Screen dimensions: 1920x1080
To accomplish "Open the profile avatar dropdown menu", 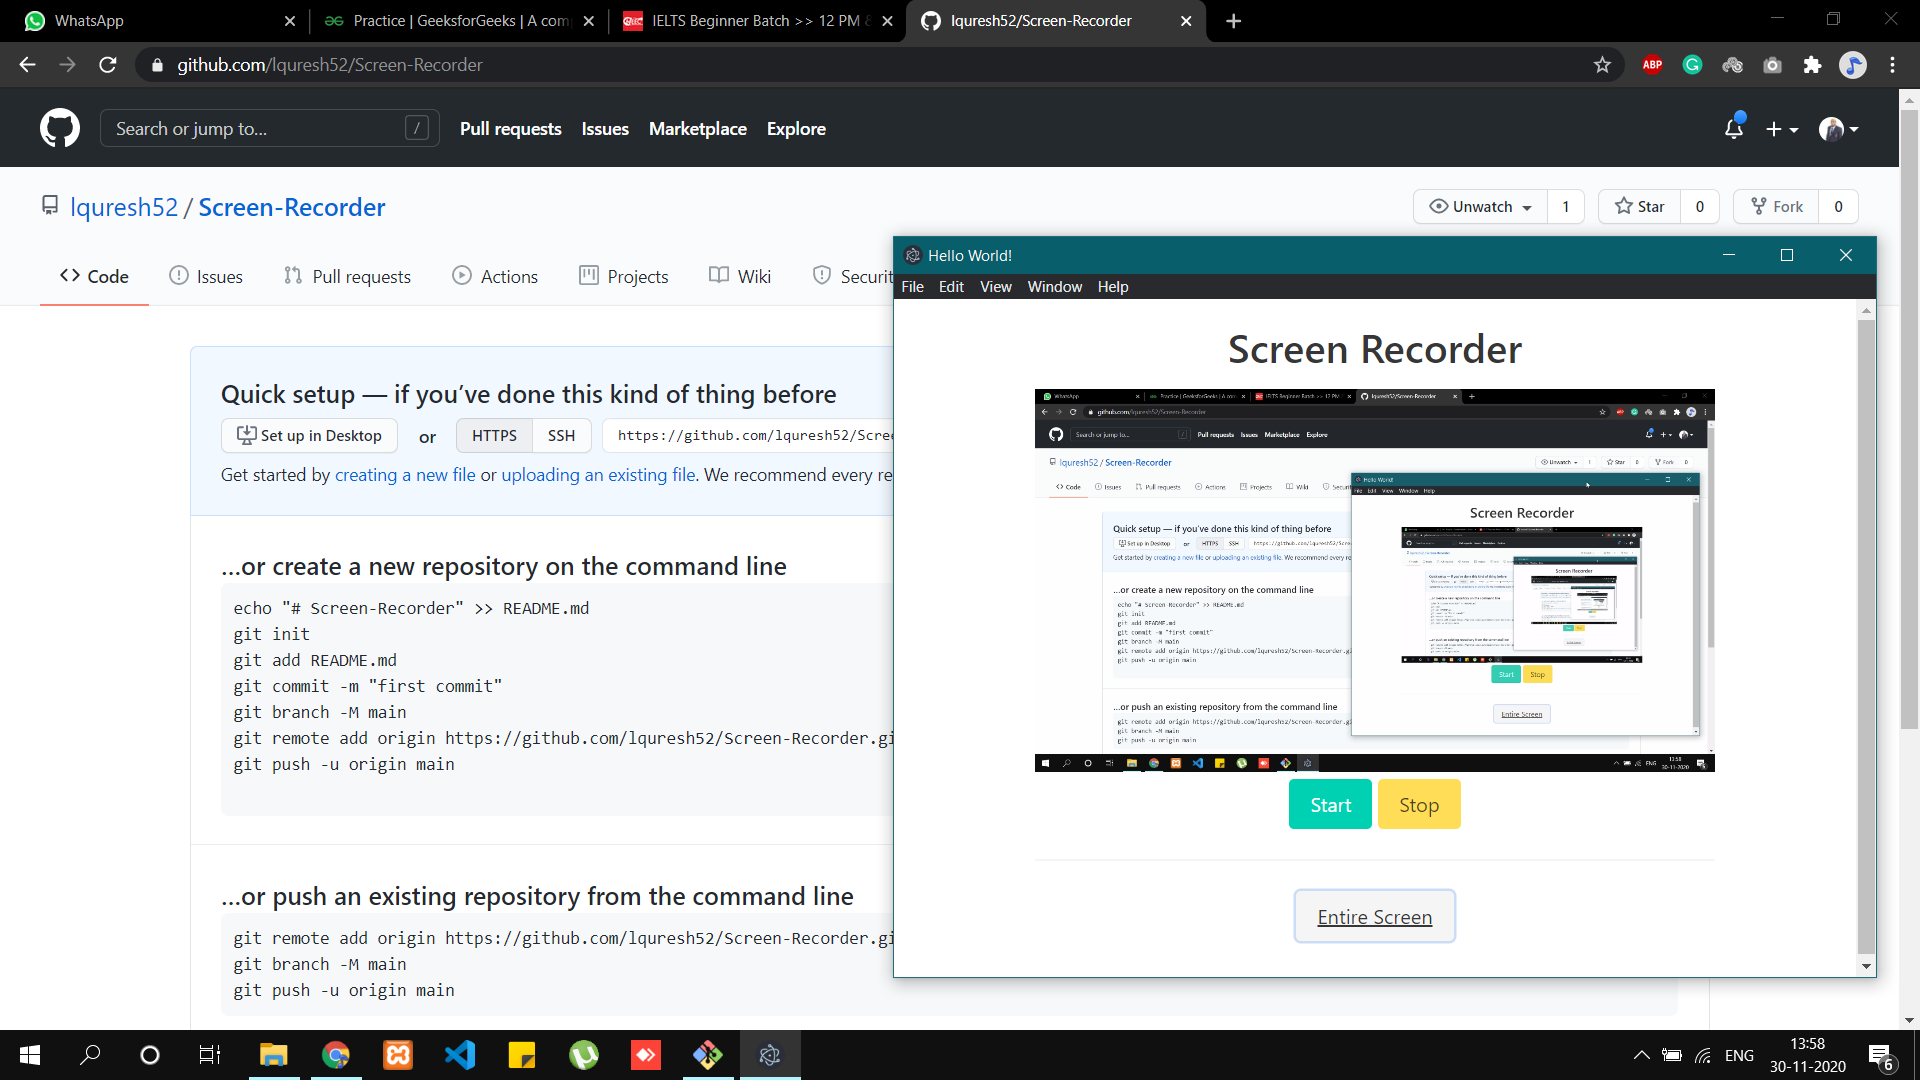I will click(x=1838, y=129).
